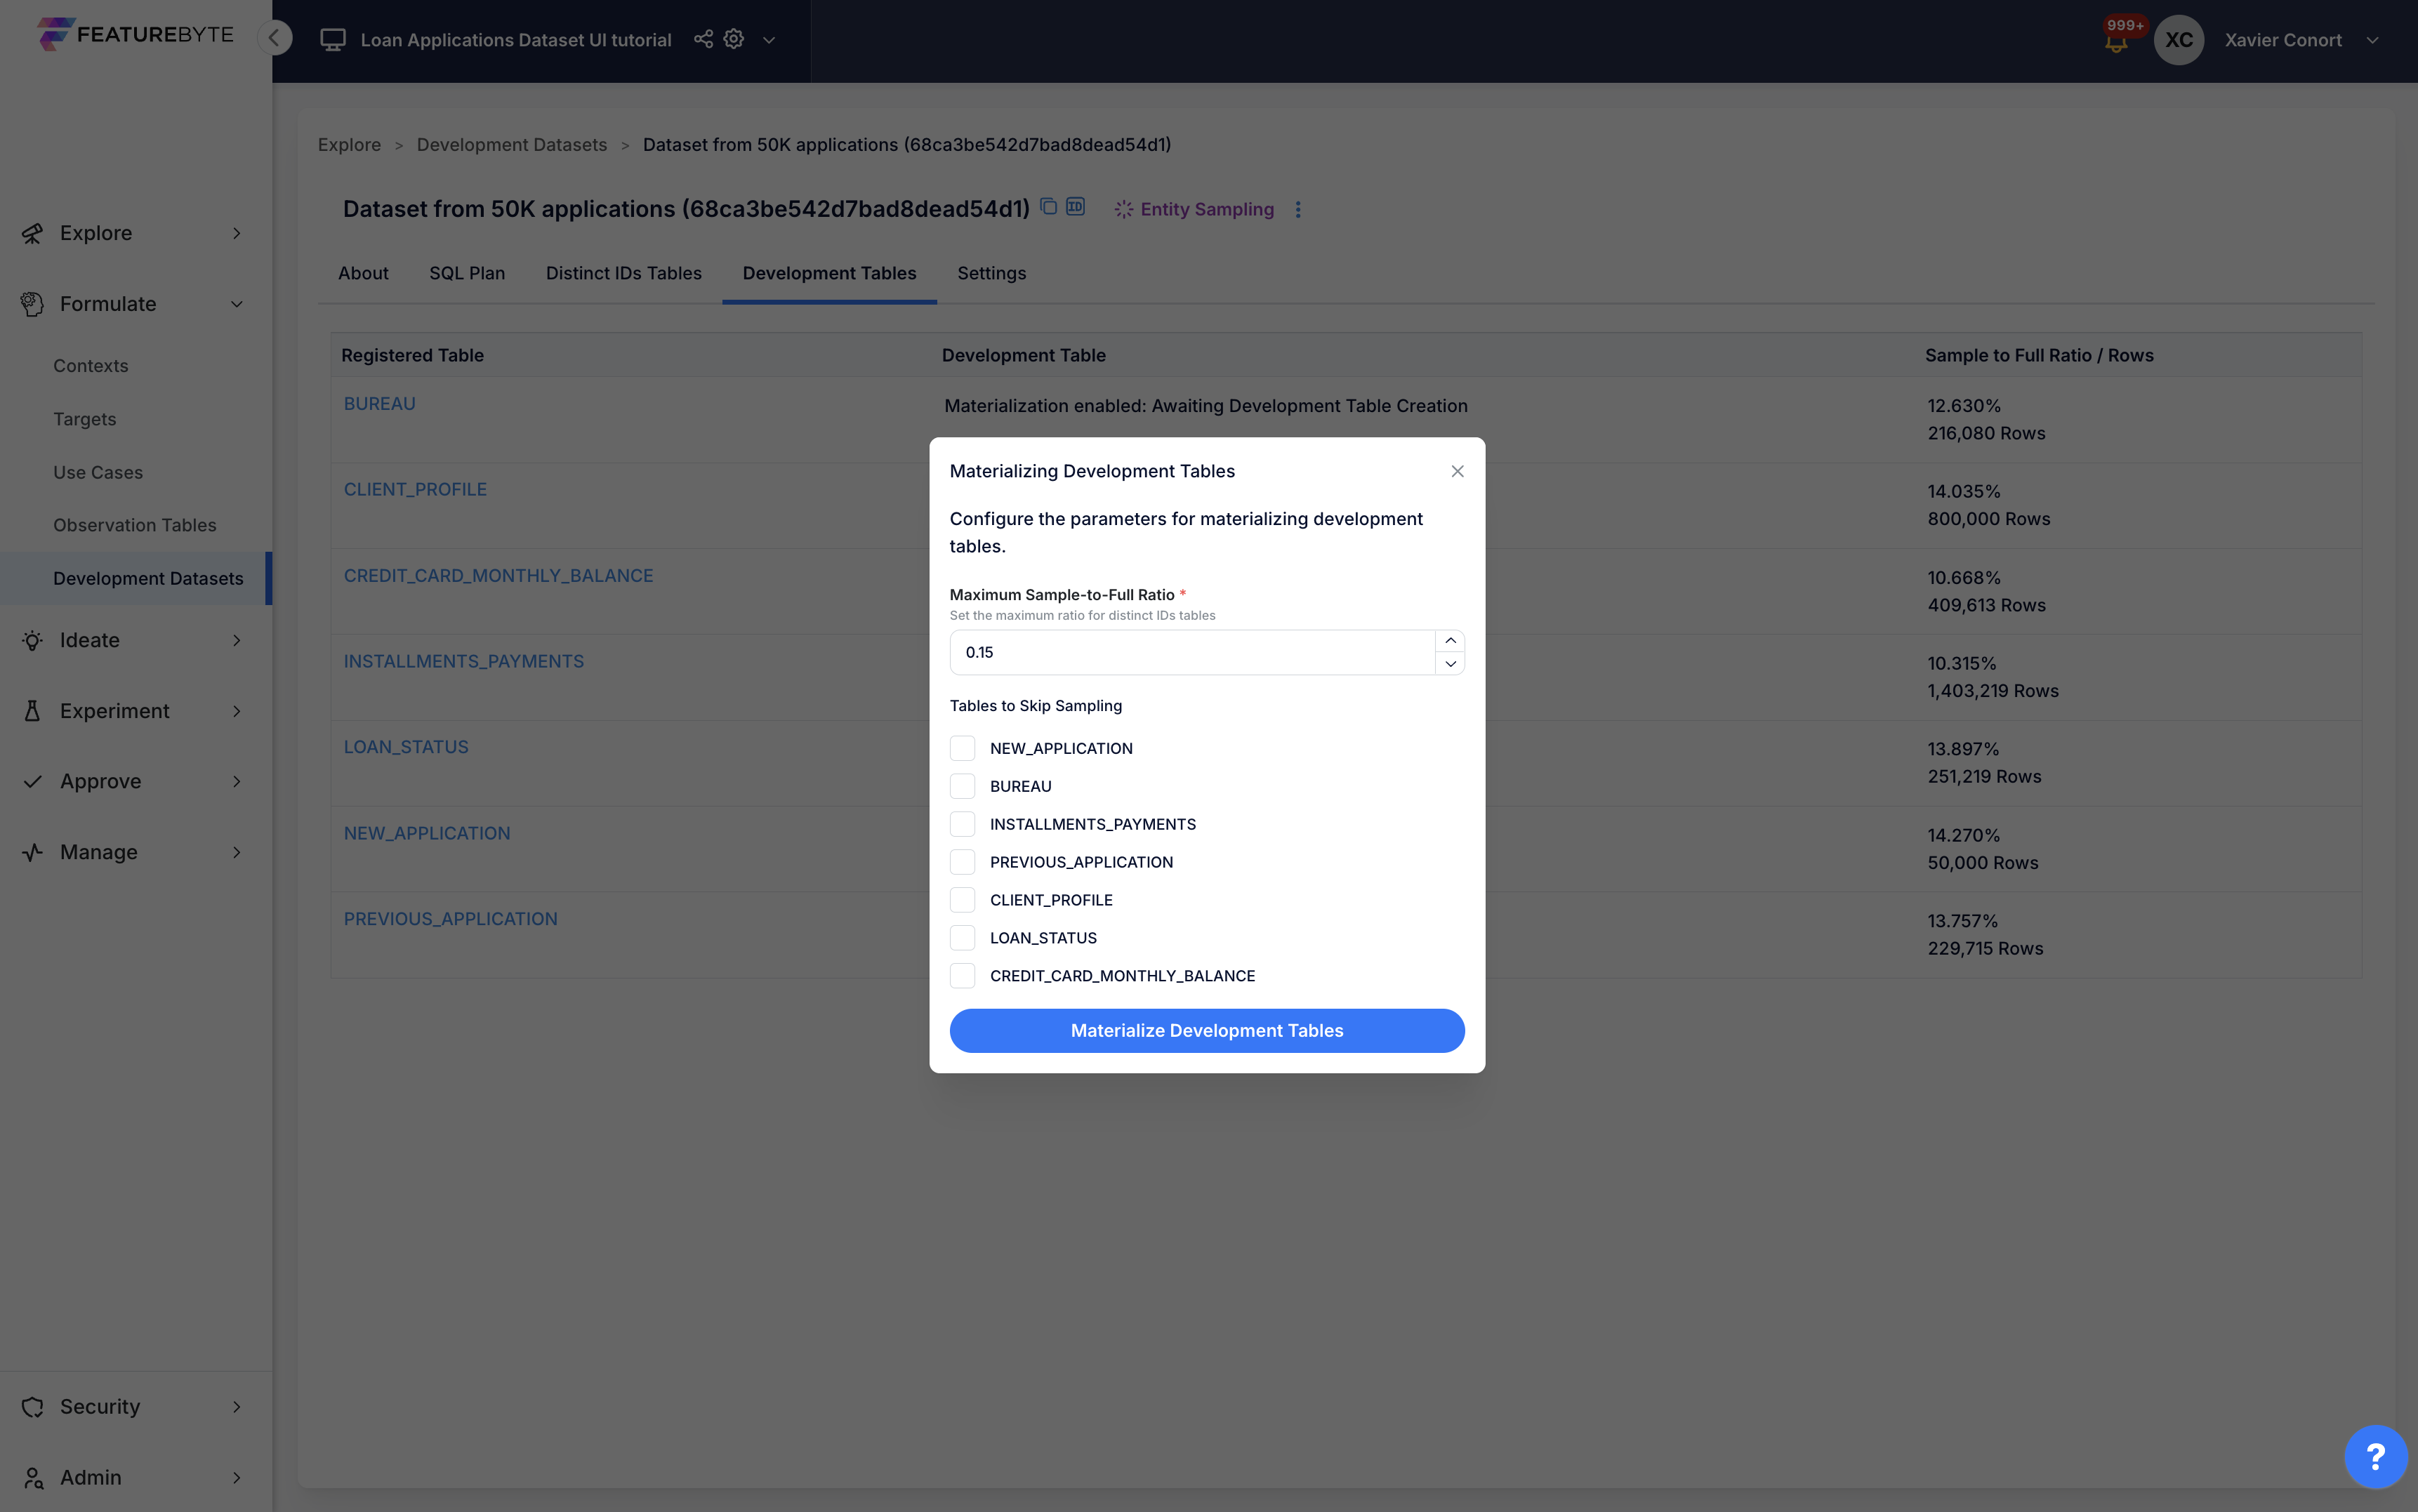The width and height of the screenshot is (2418, 1512).
Task: Collapse the sidebar with the arrow button
Action: click(274, 38)
